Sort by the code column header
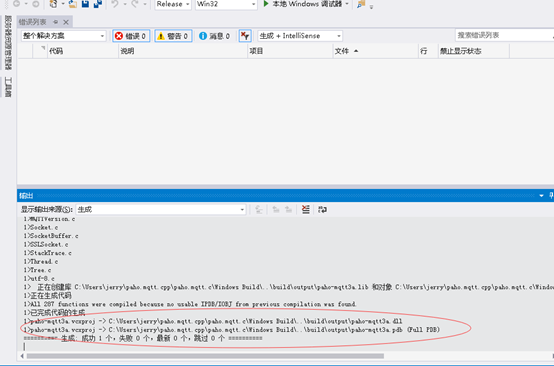This screenshot has height=366, width=554. click(83, 51)
